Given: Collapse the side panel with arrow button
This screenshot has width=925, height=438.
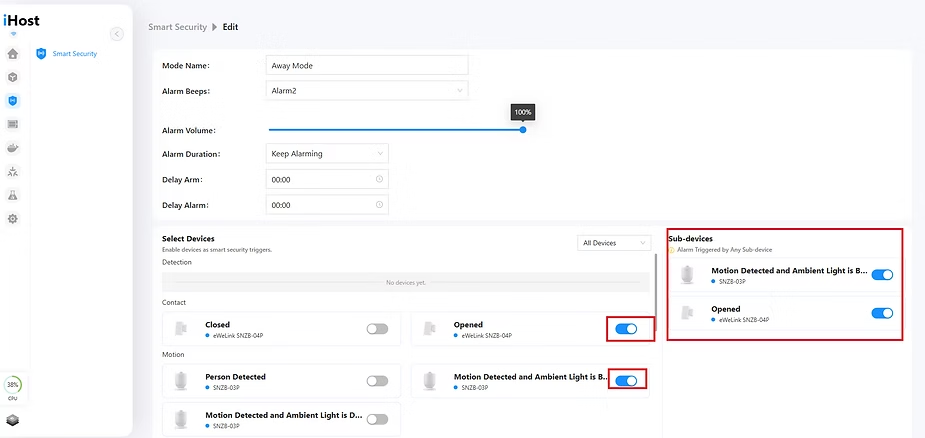Looking at the screenshot, I should click(x=117, y=34).
